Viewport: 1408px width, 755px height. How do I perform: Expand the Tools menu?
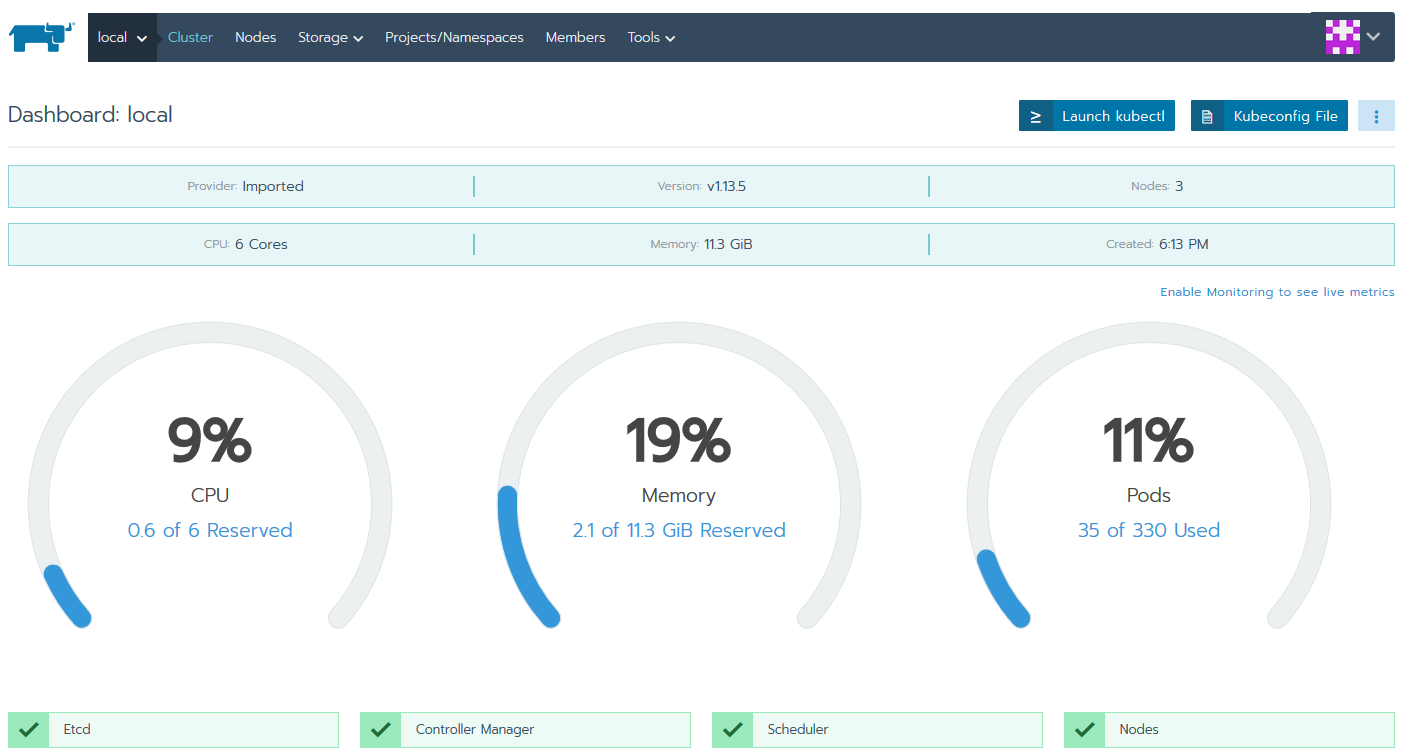click(651, 37)
